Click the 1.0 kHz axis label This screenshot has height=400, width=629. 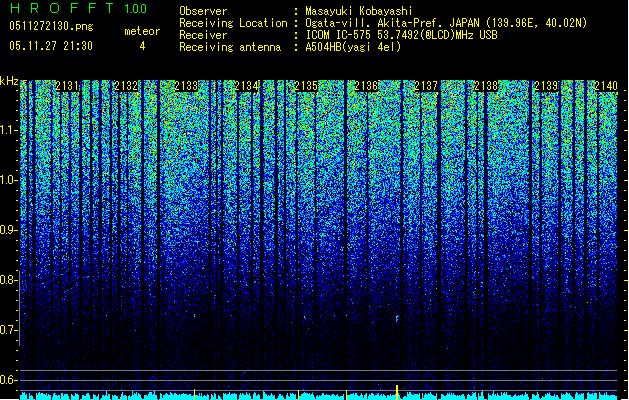click(9, 180)
